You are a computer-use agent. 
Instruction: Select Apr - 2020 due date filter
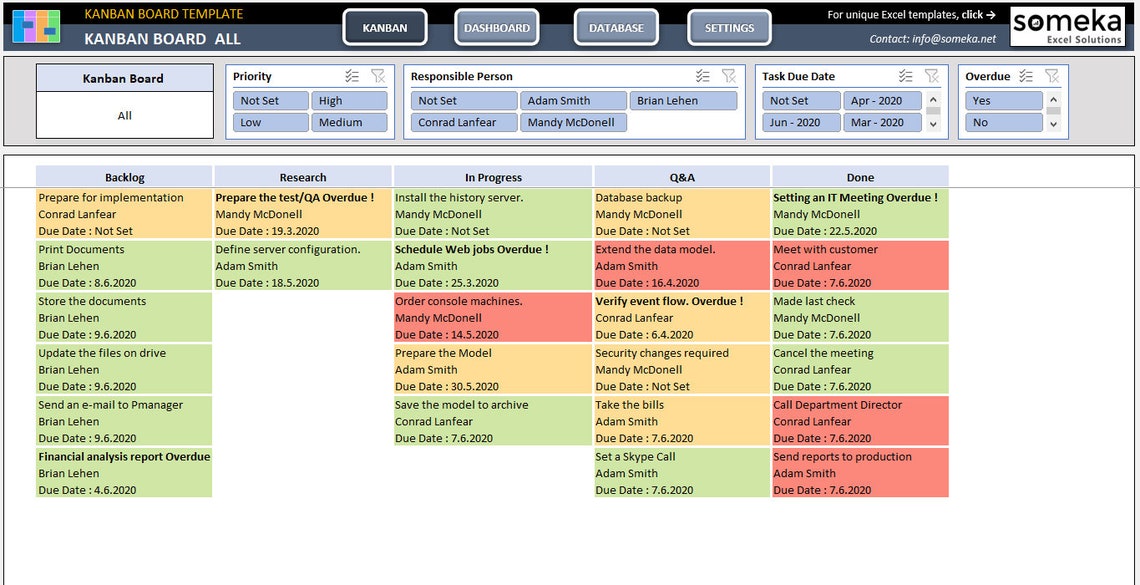coord(883,101)
